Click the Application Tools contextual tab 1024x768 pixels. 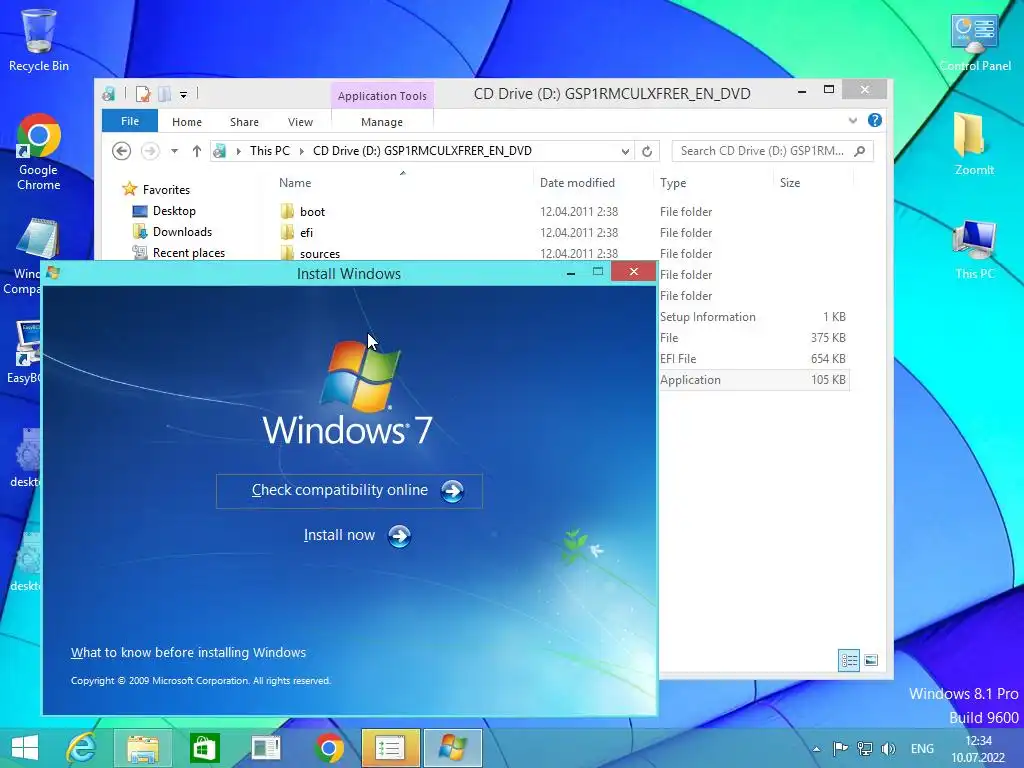click(382, 96)
